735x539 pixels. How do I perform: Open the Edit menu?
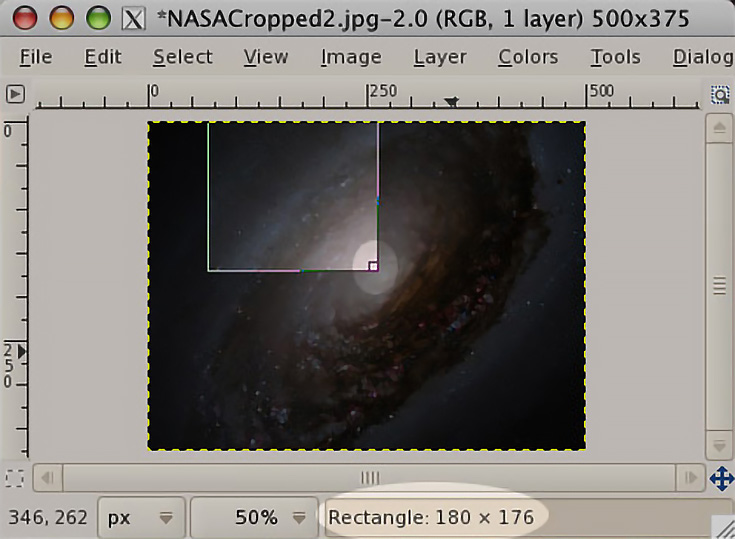pyautogui.click(x=103, y=57)
